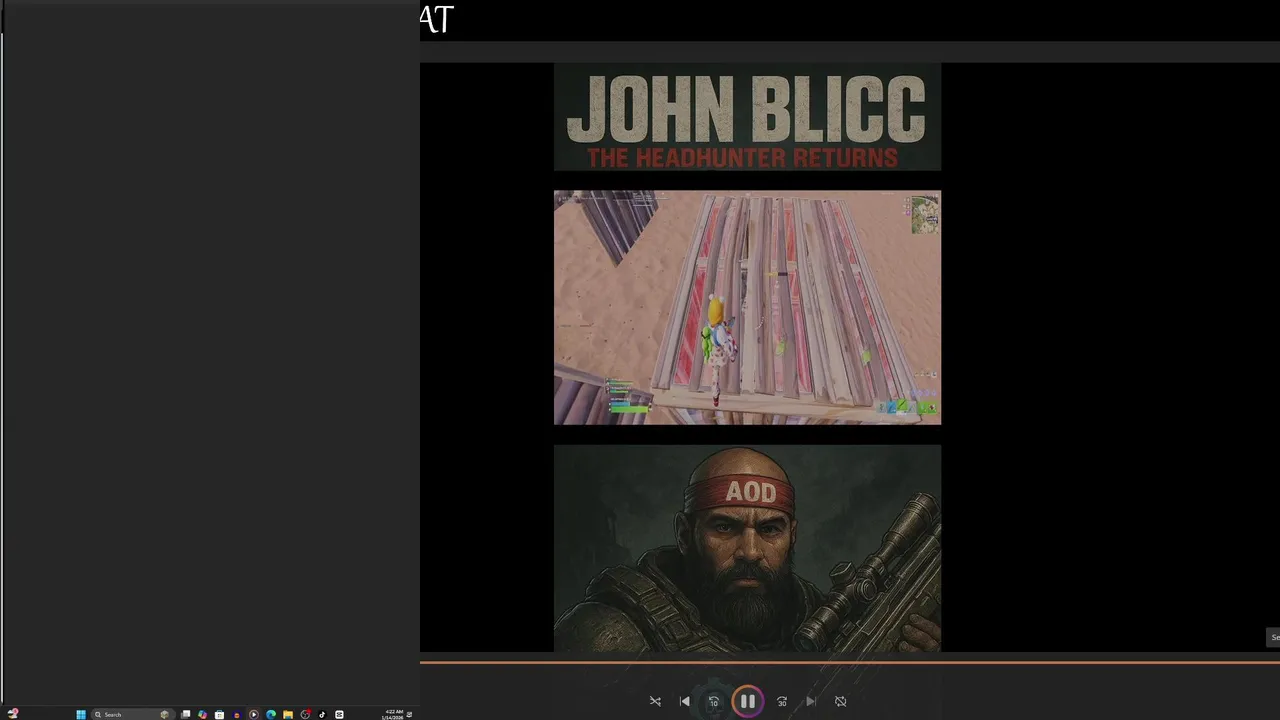1280x720 pixels.
Task: Open Microsoft Edge from the taskbar
Action: tap(271, 714)
